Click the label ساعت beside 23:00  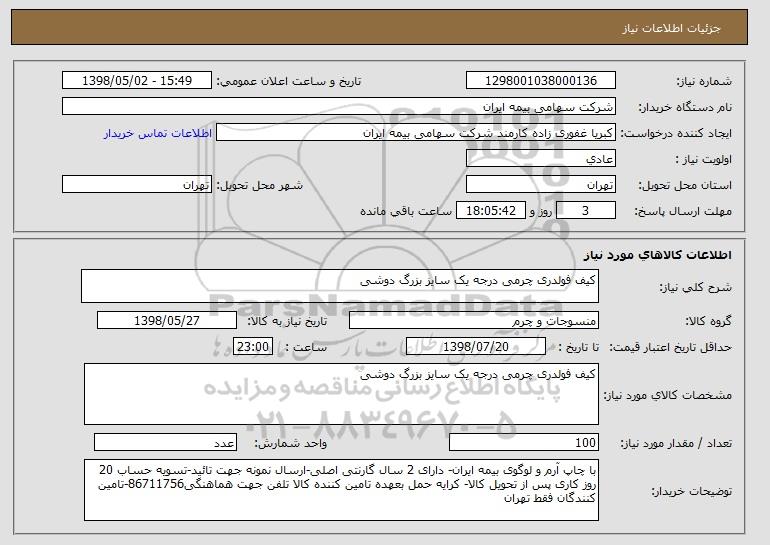tap(306, 348)
